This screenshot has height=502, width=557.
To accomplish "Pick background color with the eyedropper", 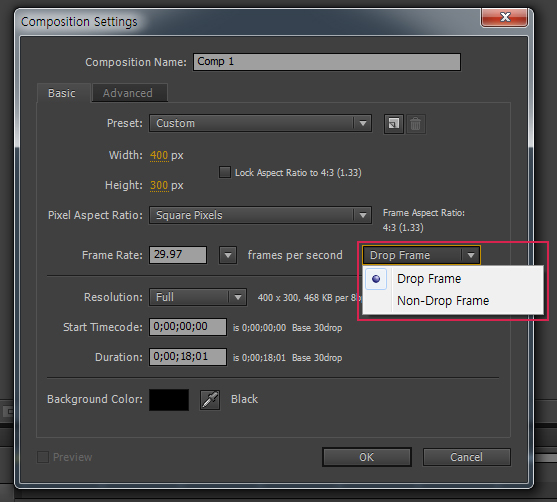I will coord(210,400).
